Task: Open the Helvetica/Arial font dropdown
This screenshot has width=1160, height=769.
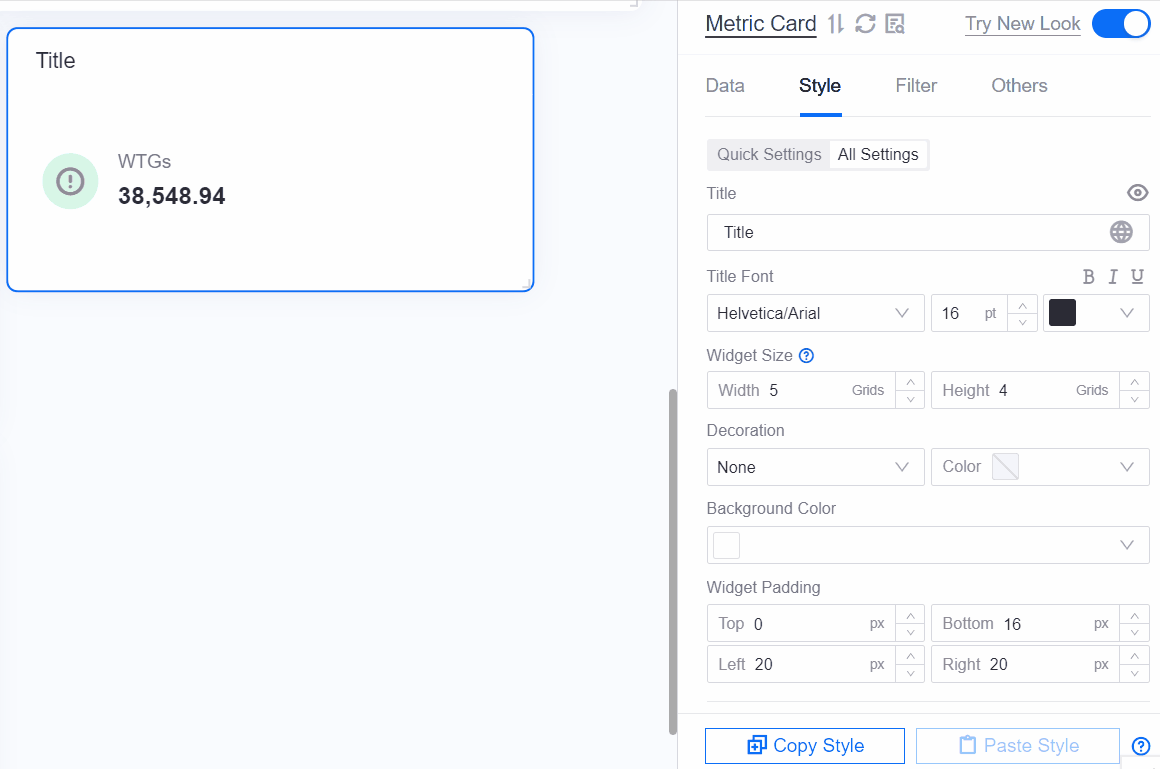Action: 815,313
